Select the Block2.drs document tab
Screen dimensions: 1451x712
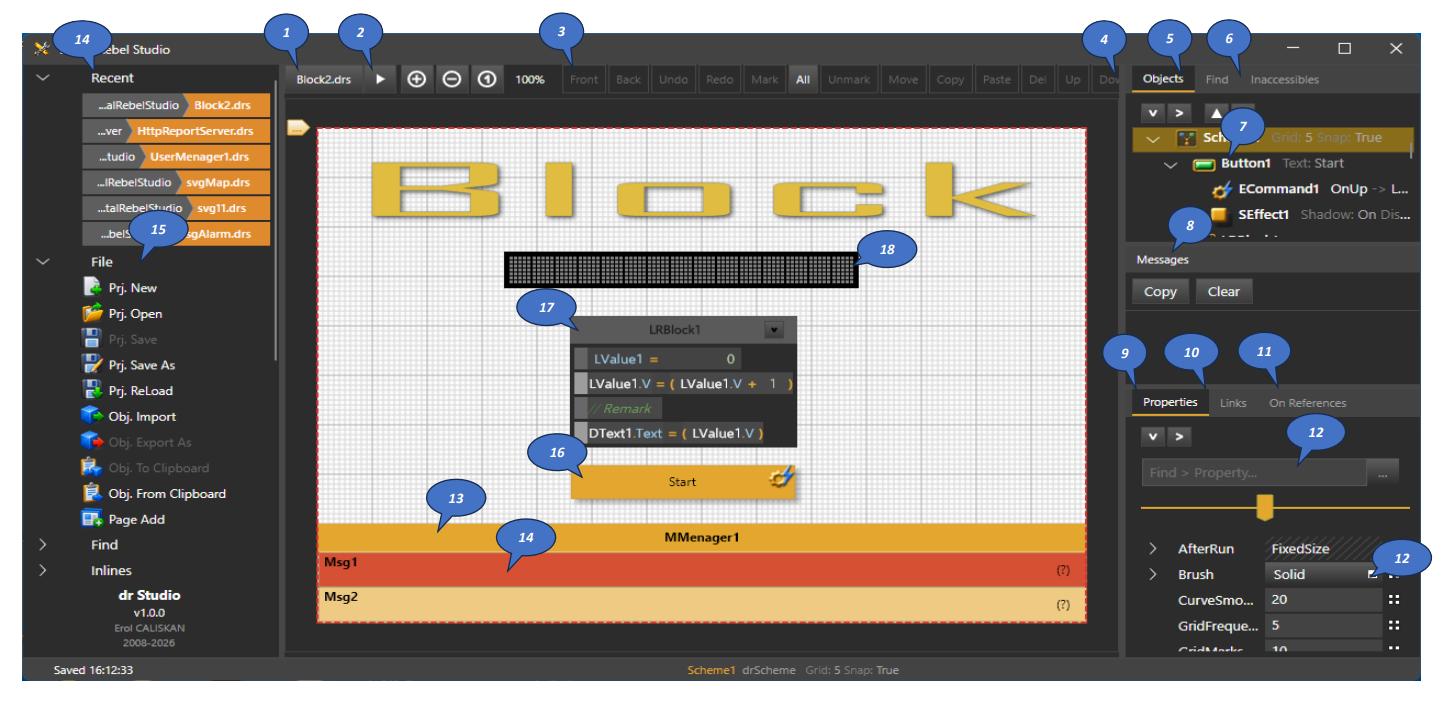324,79
